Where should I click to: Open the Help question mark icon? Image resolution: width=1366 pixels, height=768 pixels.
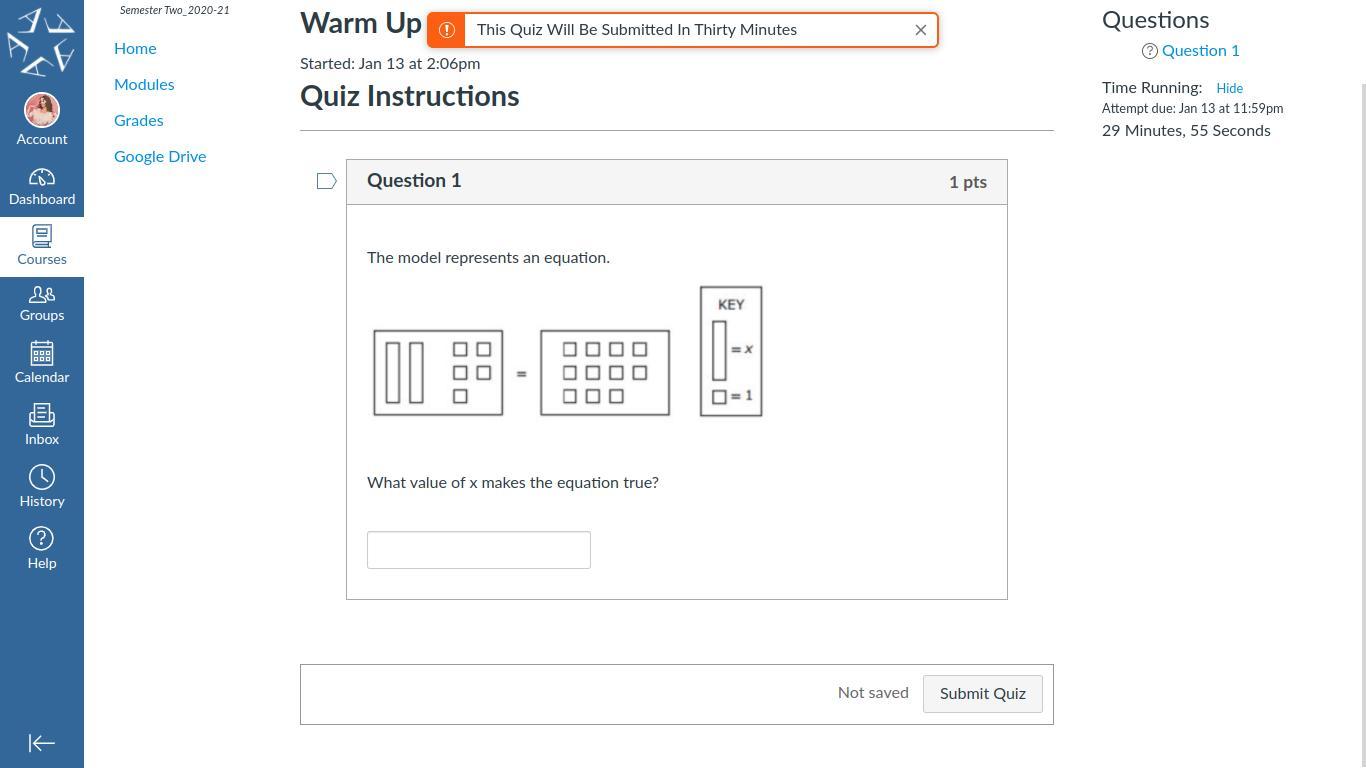(42, 539)
